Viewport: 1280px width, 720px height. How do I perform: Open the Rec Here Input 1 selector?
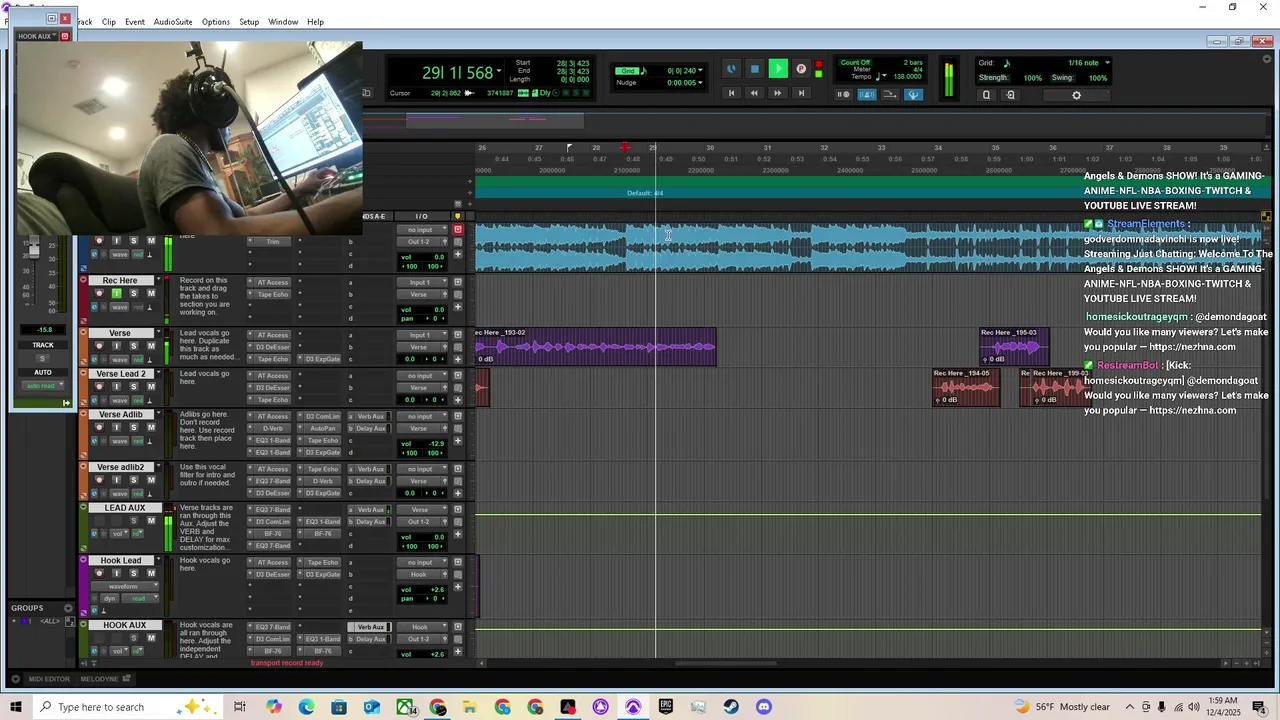coord(420,282)
